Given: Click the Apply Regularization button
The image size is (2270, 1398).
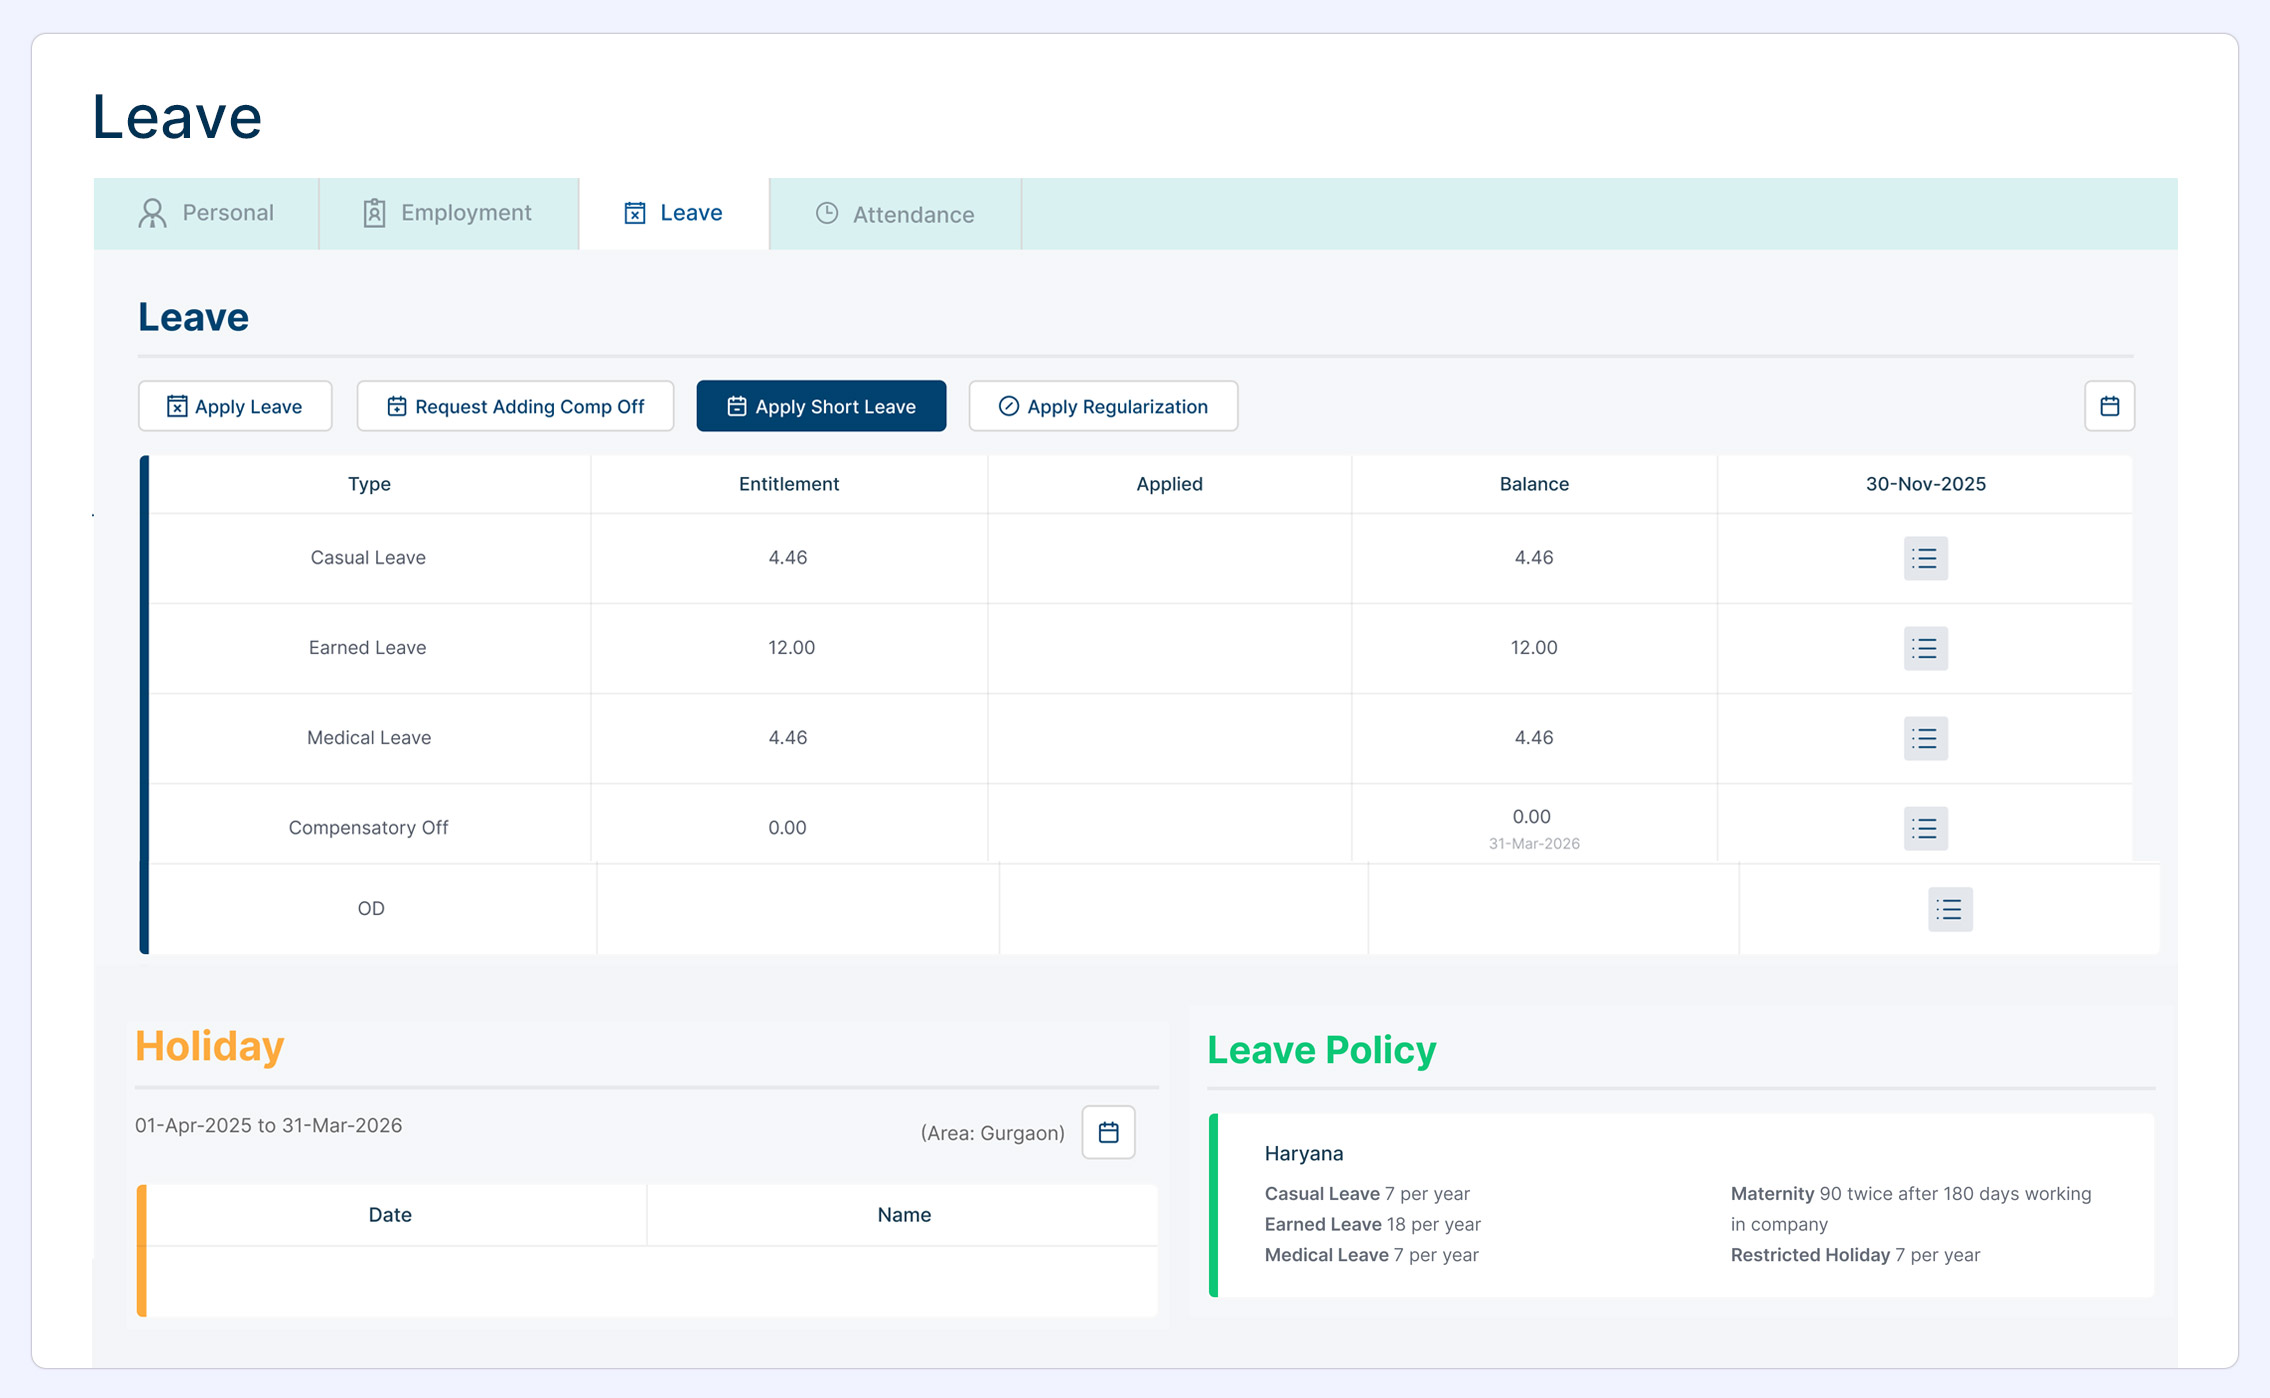Looking at the screenshot, I should tap(1103, 406).
